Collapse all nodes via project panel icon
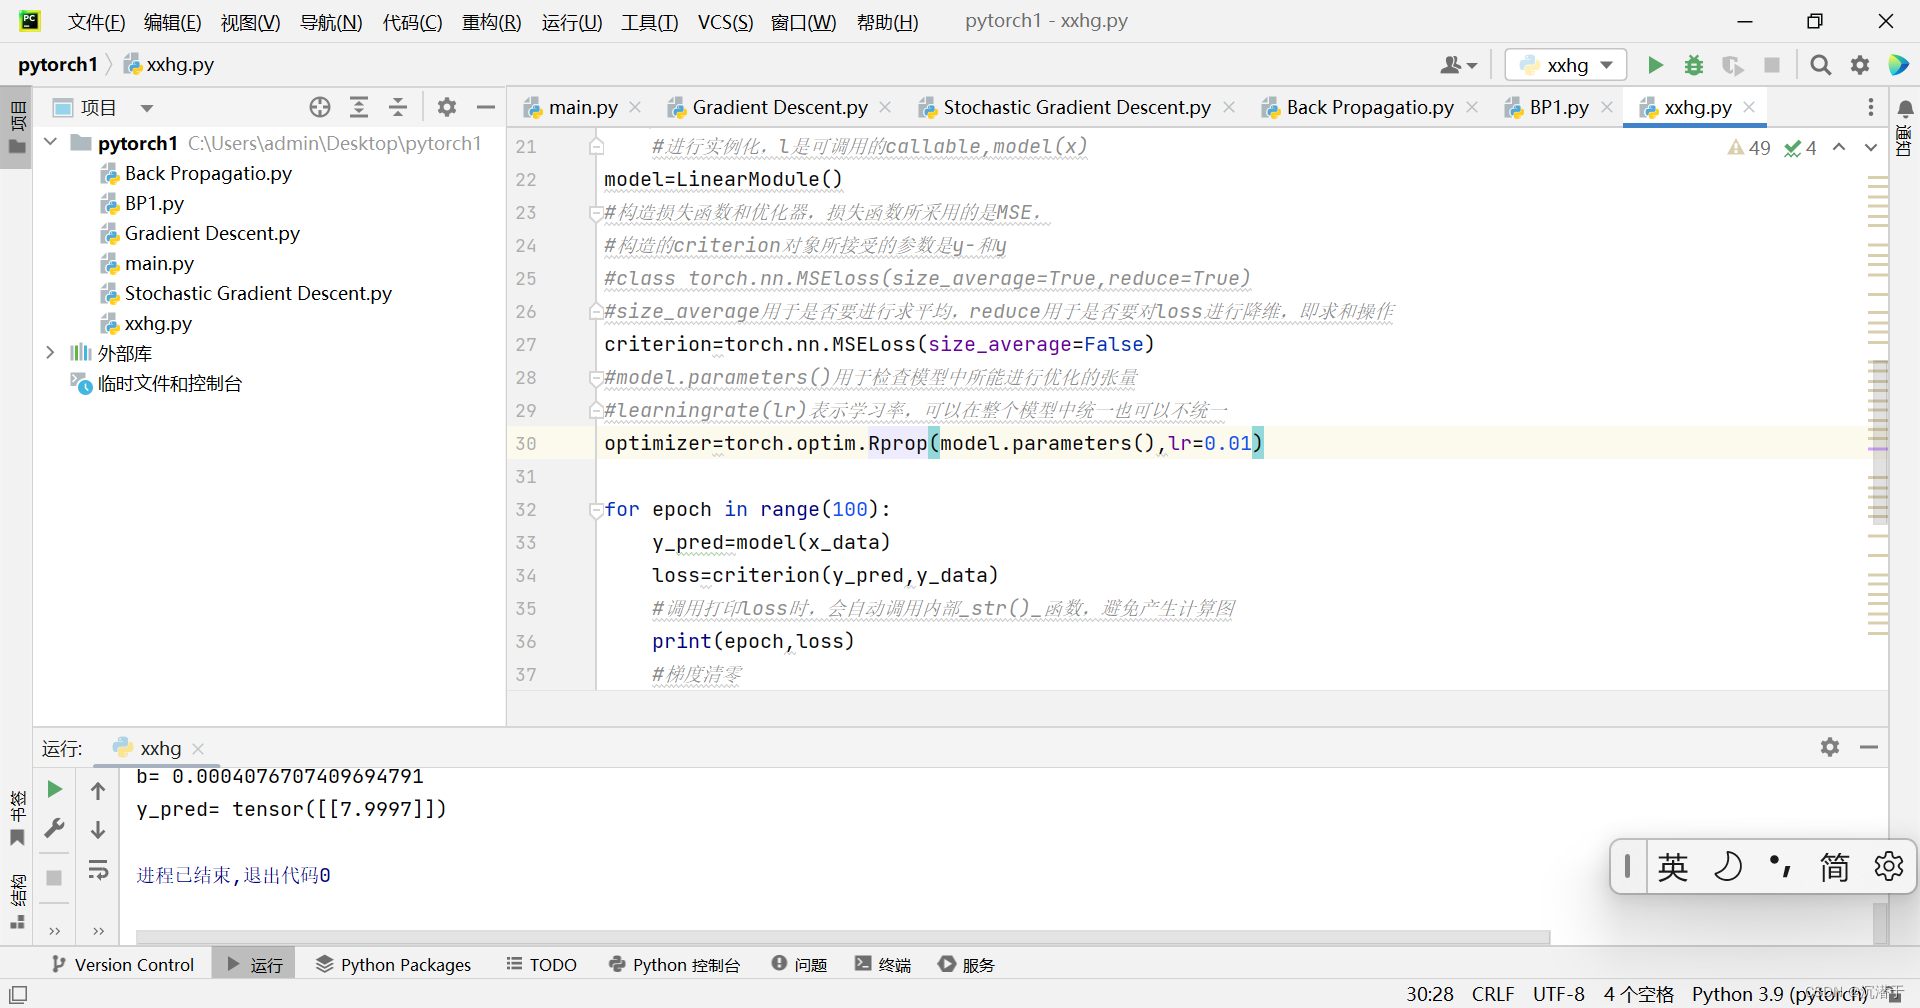Screen dimensions: 1920x1008 click(x=397, y=107)
